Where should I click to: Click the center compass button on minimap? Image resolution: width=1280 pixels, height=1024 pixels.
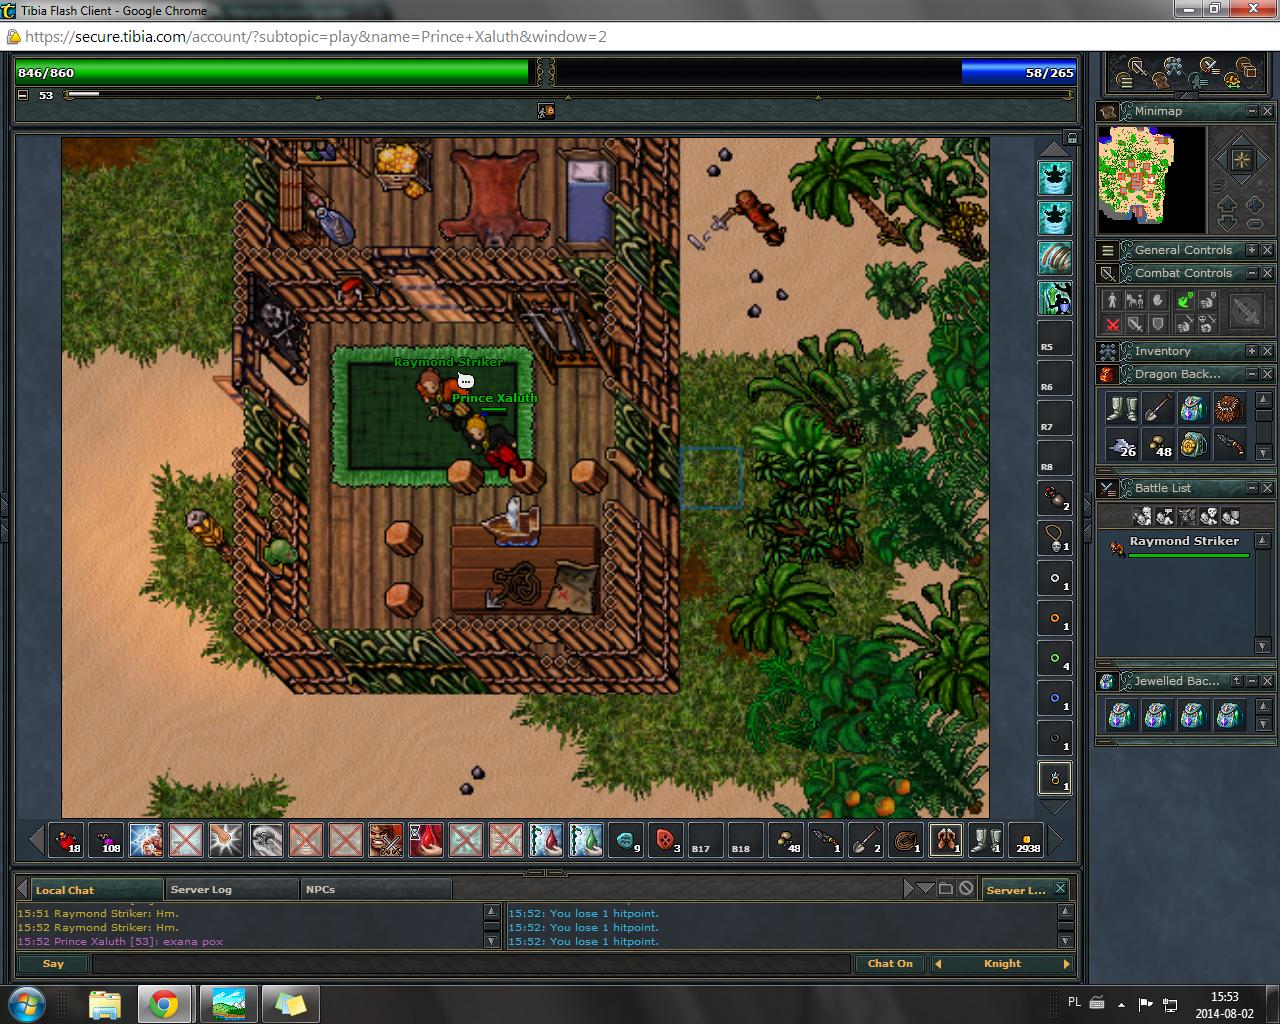1240,160
